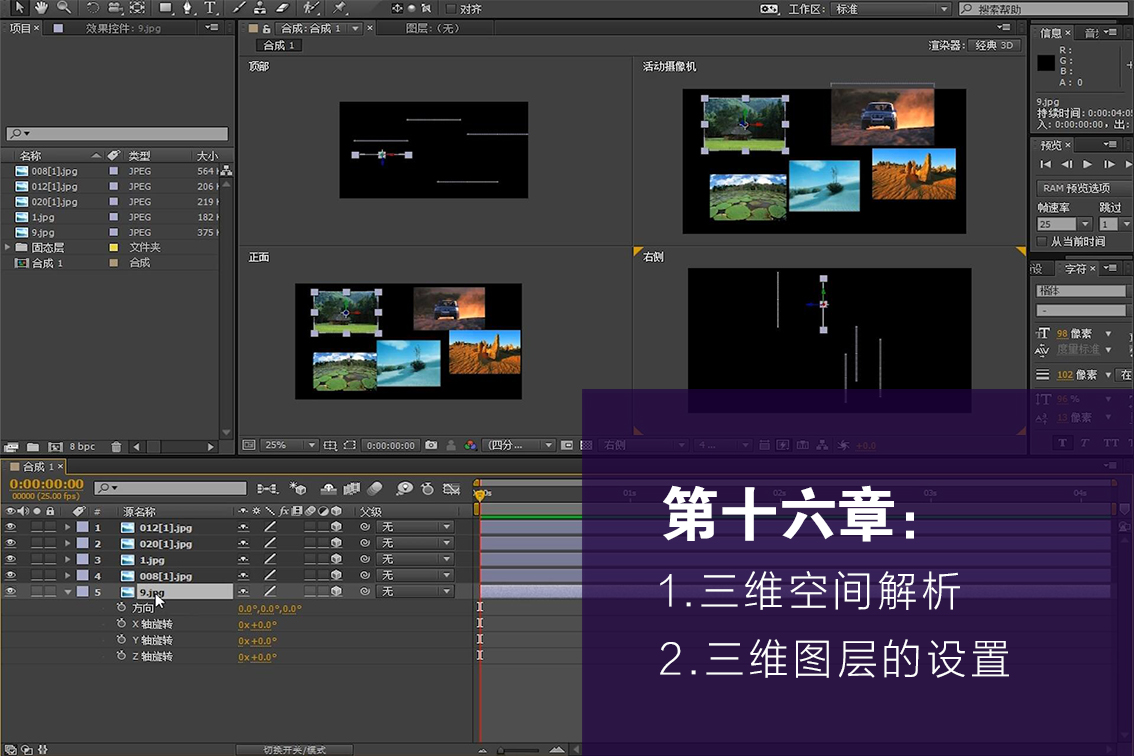The height and width of the screenshot is (756, 1134).
Task: Click the new folder icon in Project panel
Action: [33, 447]
